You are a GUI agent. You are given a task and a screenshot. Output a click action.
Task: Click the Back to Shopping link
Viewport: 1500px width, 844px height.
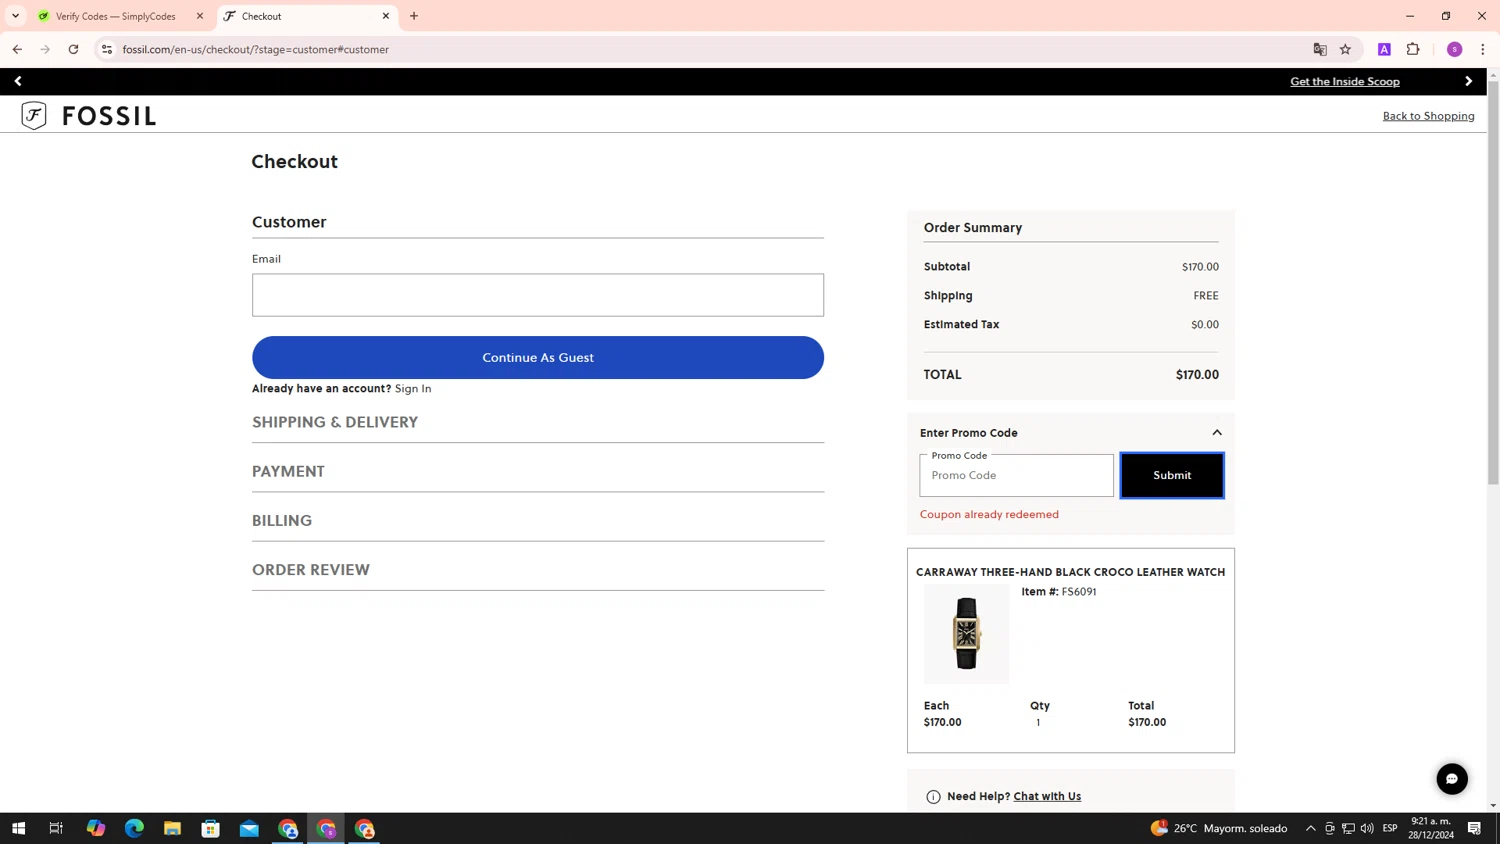pyautogui.click(x=1428, y=116)
